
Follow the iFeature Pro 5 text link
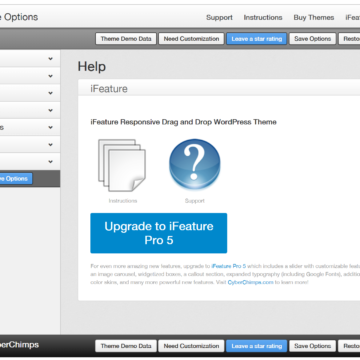tap(229, 266)
